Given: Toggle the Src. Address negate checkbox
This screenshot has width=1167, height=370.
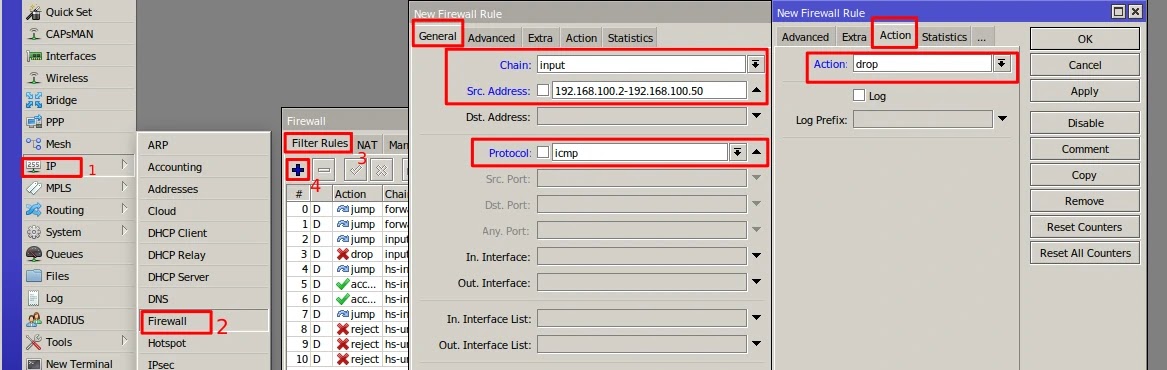Looking at the screenshot, I should click(x=543, y=91).
